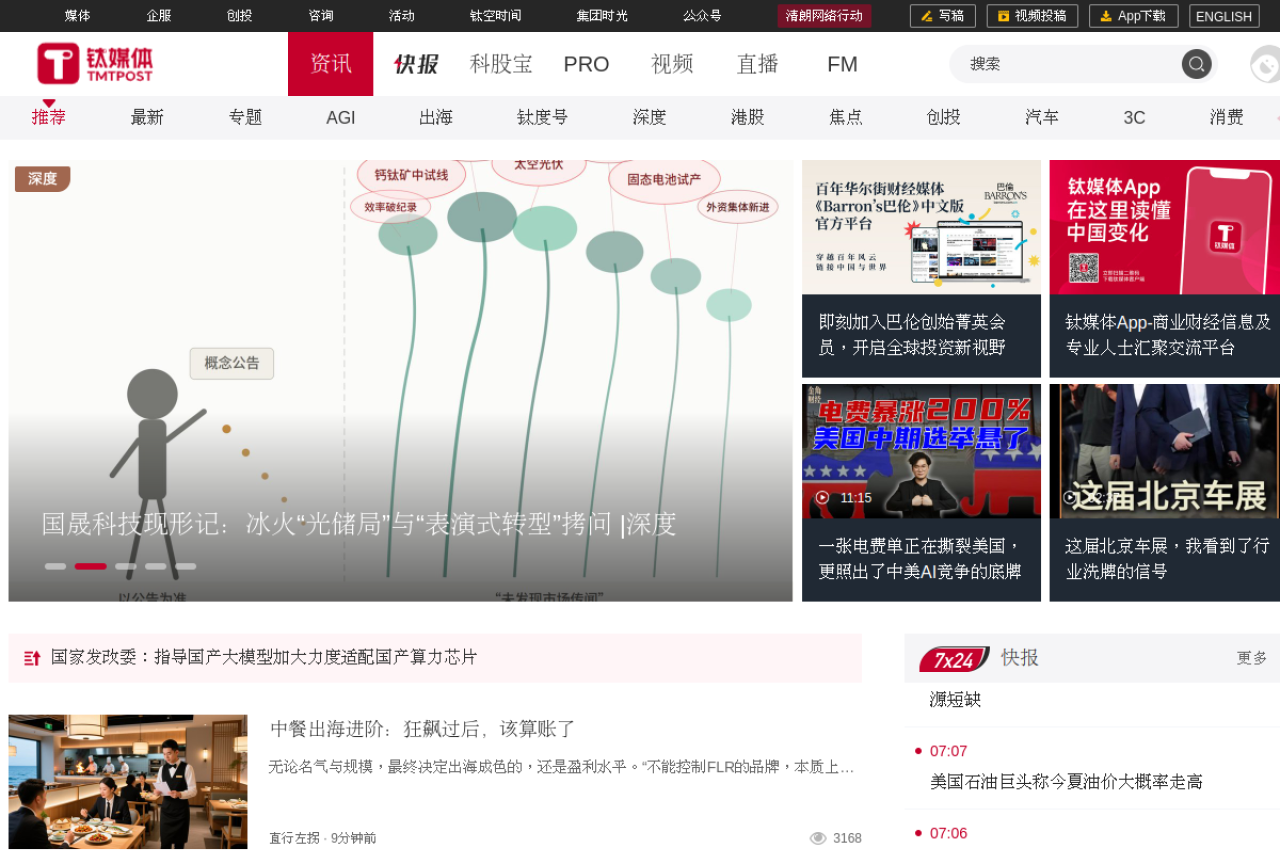Select the 出海 category
Image resolution: width=1280 pixels, height=853 pixels.
[x=436, y=117]
